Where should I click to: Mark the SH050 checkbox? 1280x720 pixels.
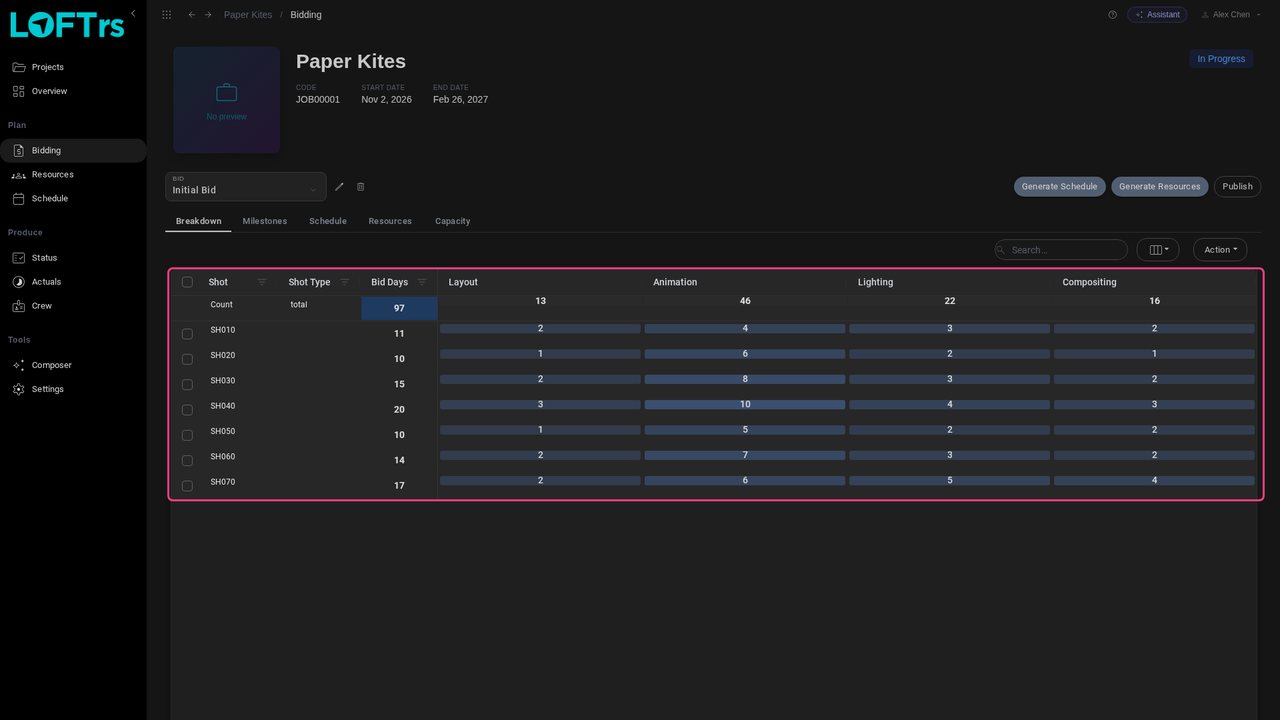tap(187, 435)
